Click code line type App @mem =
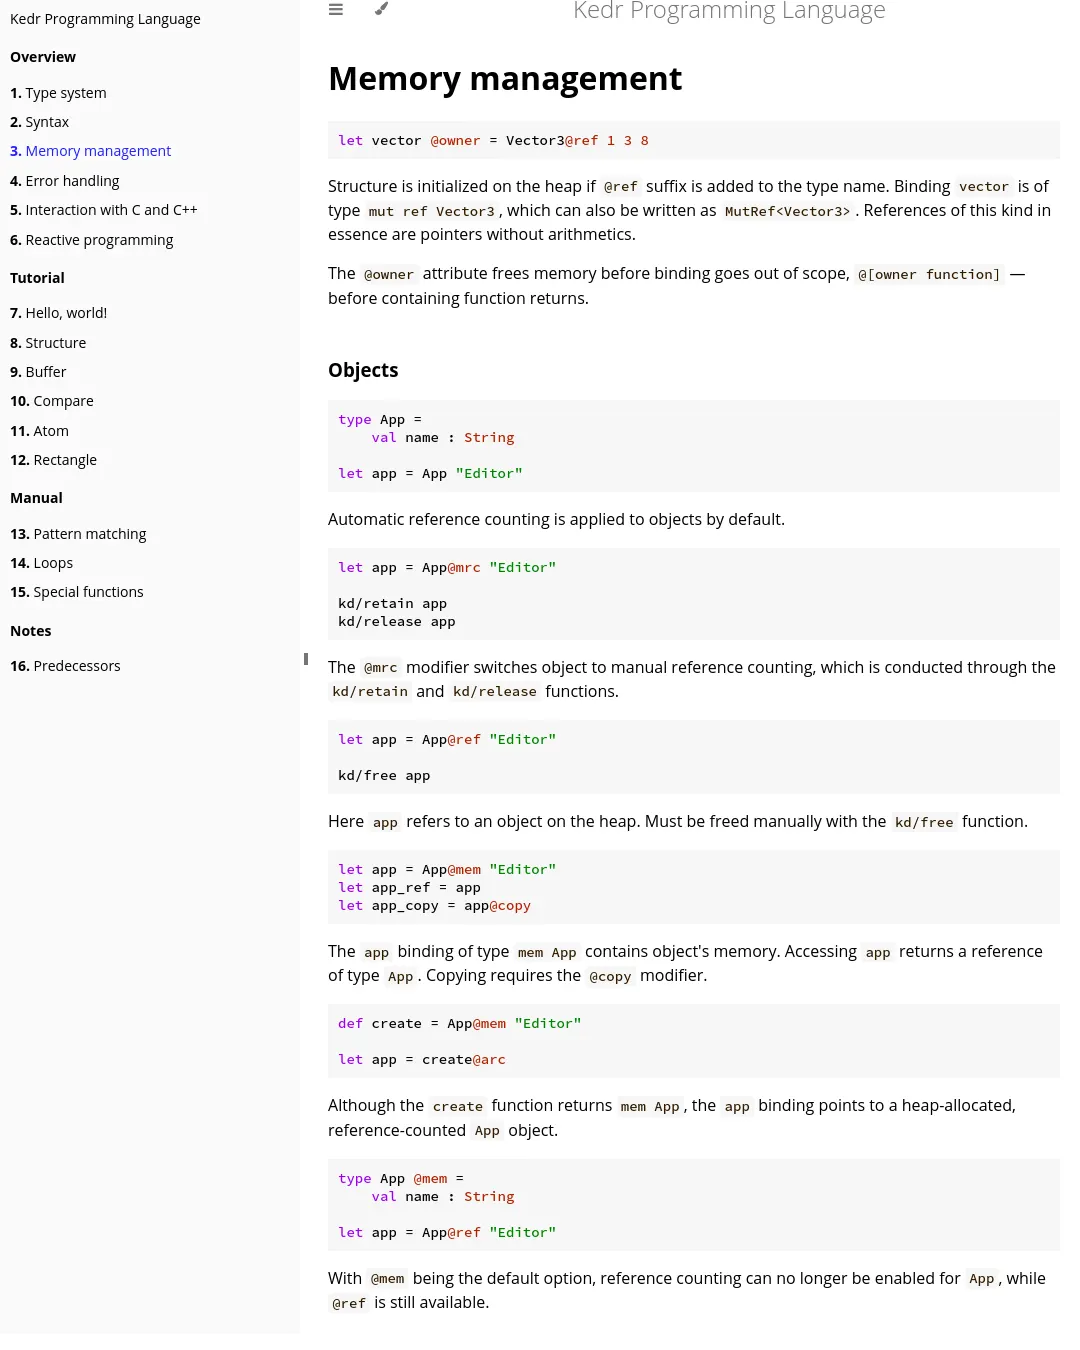This screenshot has height=1350, width=1080. 401,1179
